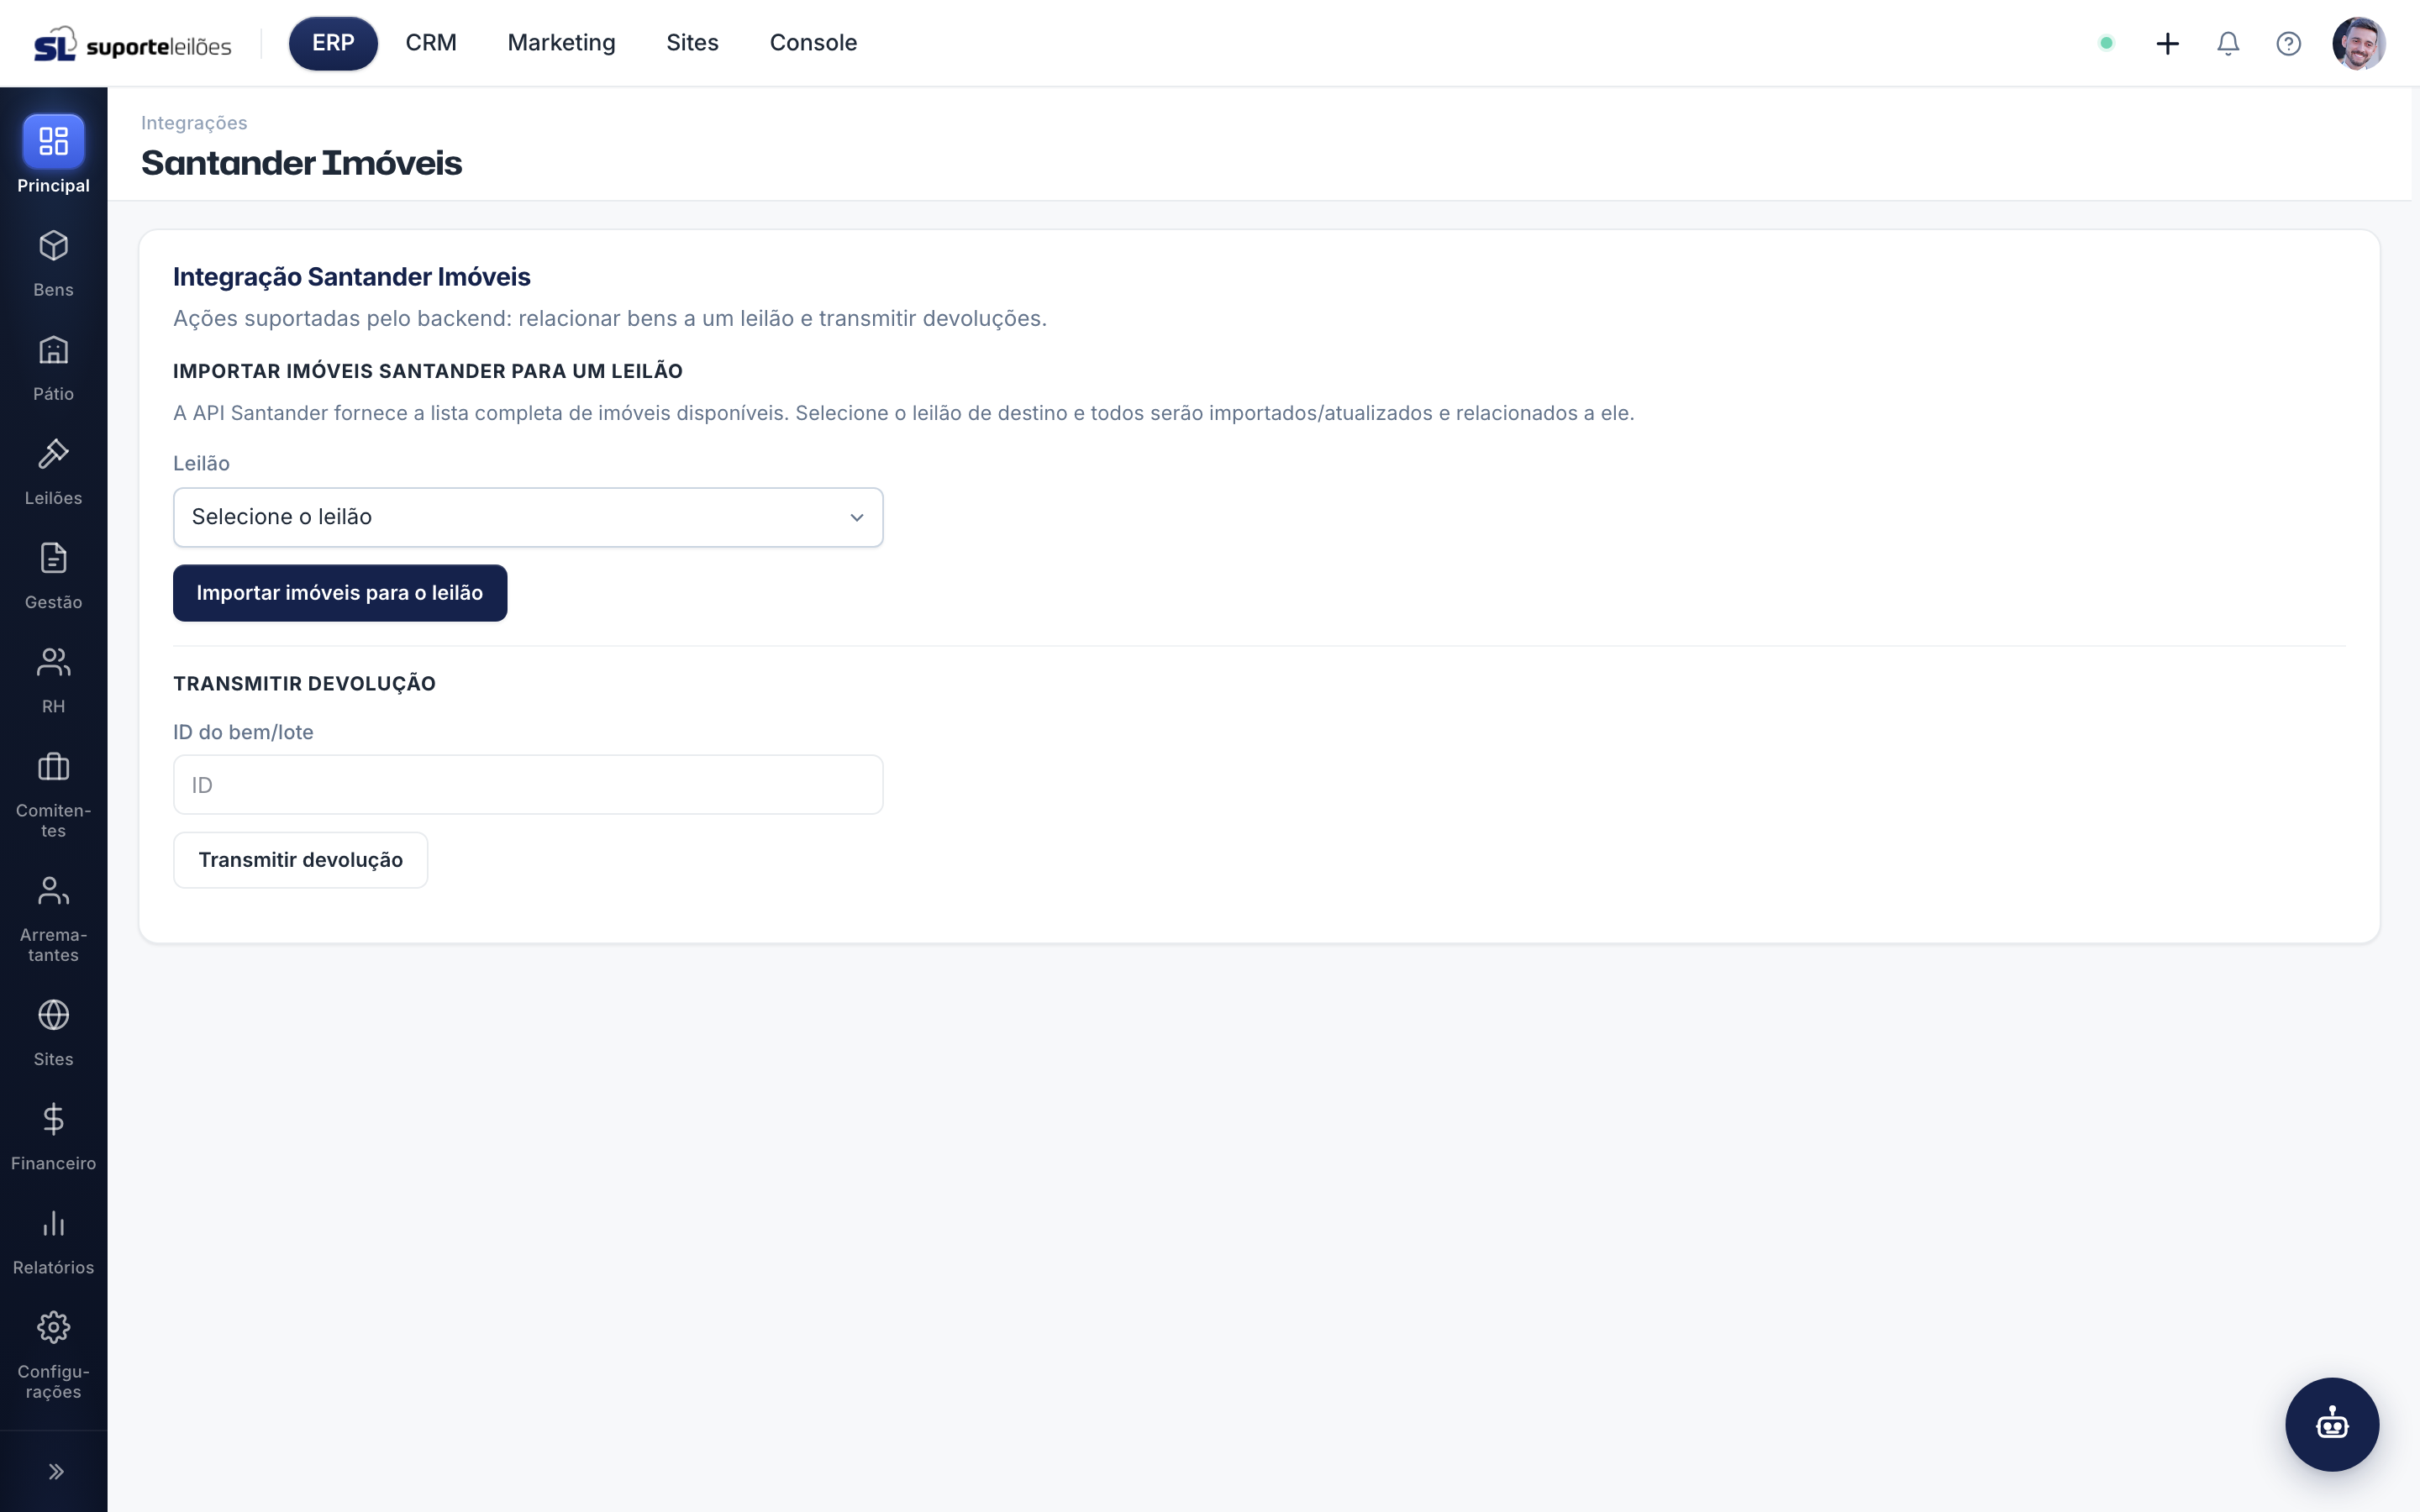Switch to the Marketing tab

click(561, 43)
